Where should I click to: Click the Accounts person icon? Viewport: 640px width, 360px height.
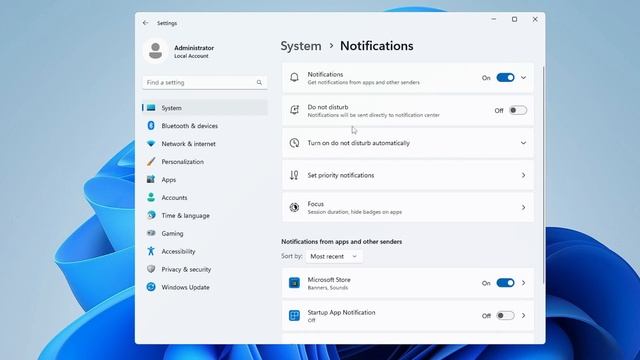click(x=151, y=198)
